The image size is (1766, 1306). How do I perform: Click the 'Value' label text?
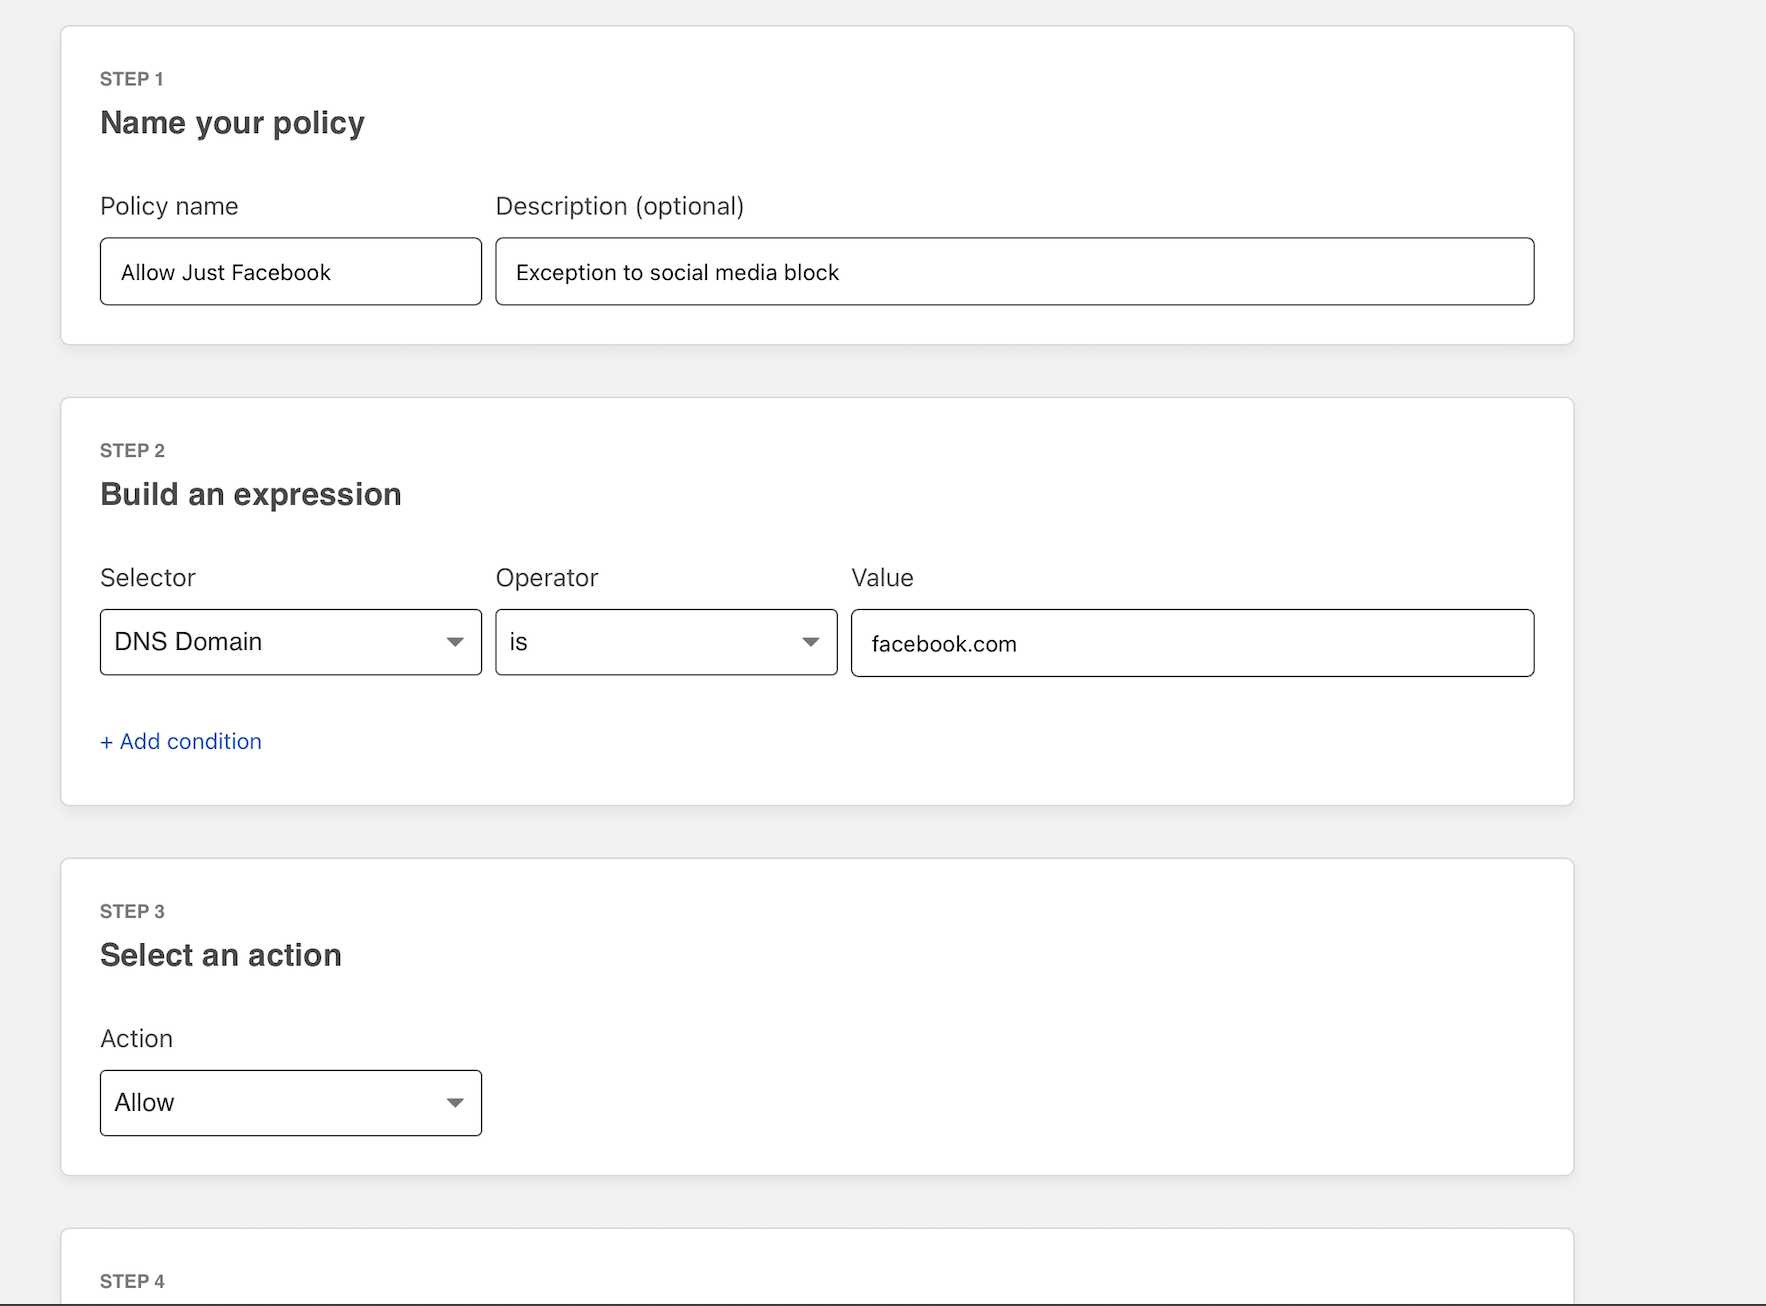point(882,578)
